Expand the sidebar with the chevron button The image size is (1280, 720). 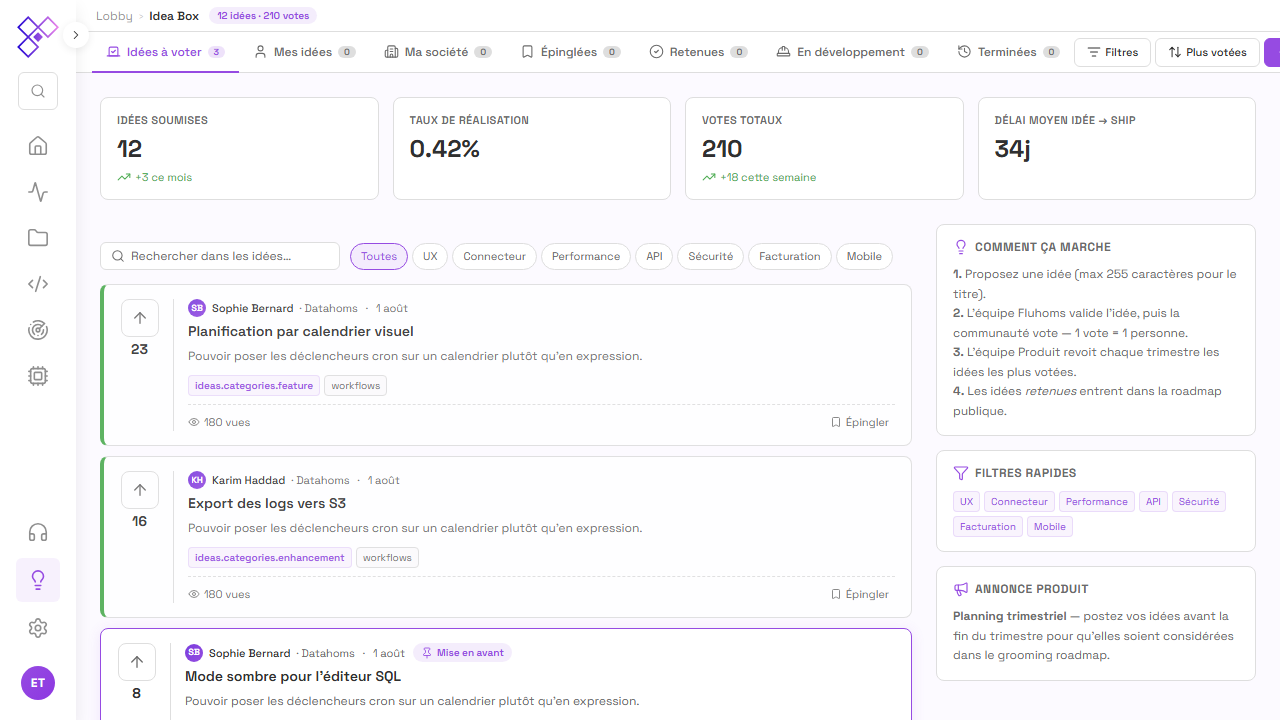click(x=76, y=35)
